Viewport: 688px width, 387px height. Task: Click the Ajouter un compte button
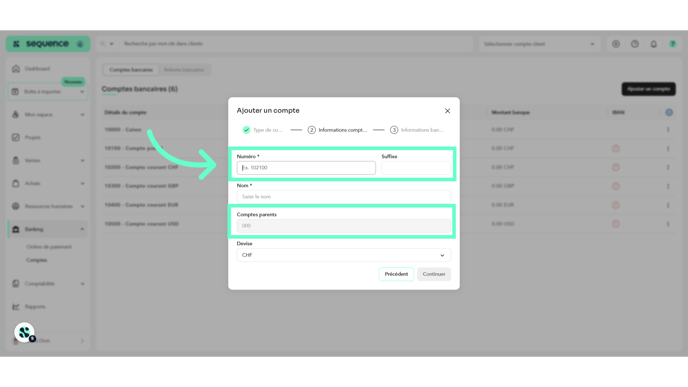(x=649, y=89)
